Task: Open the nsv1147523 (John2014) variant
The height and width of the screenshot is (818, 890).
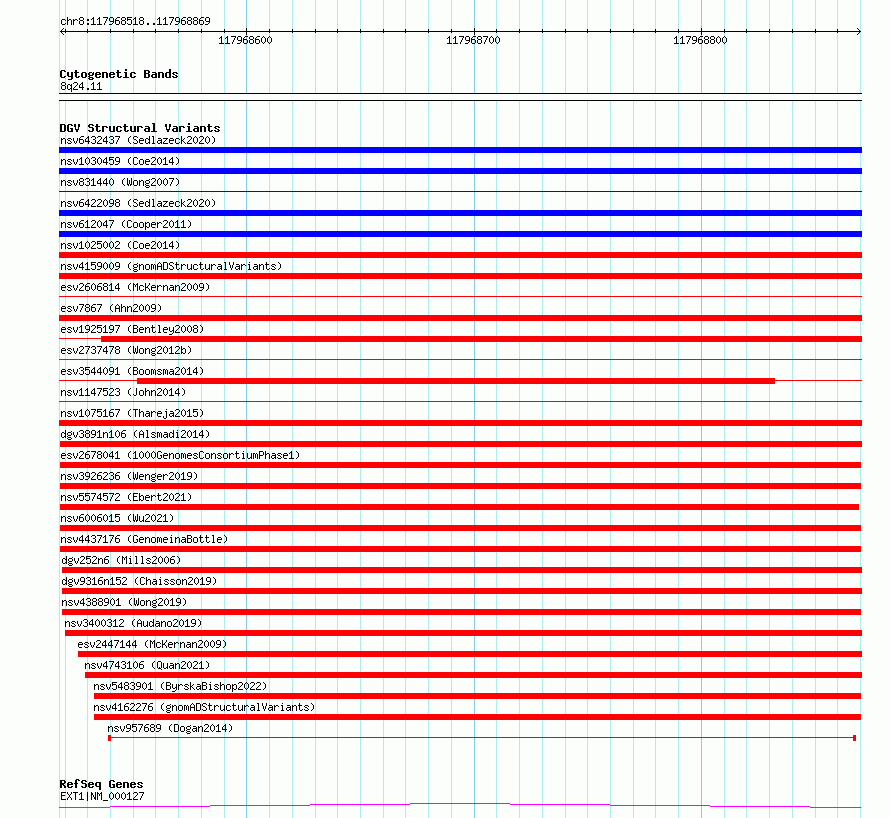Action: [123, 392]
